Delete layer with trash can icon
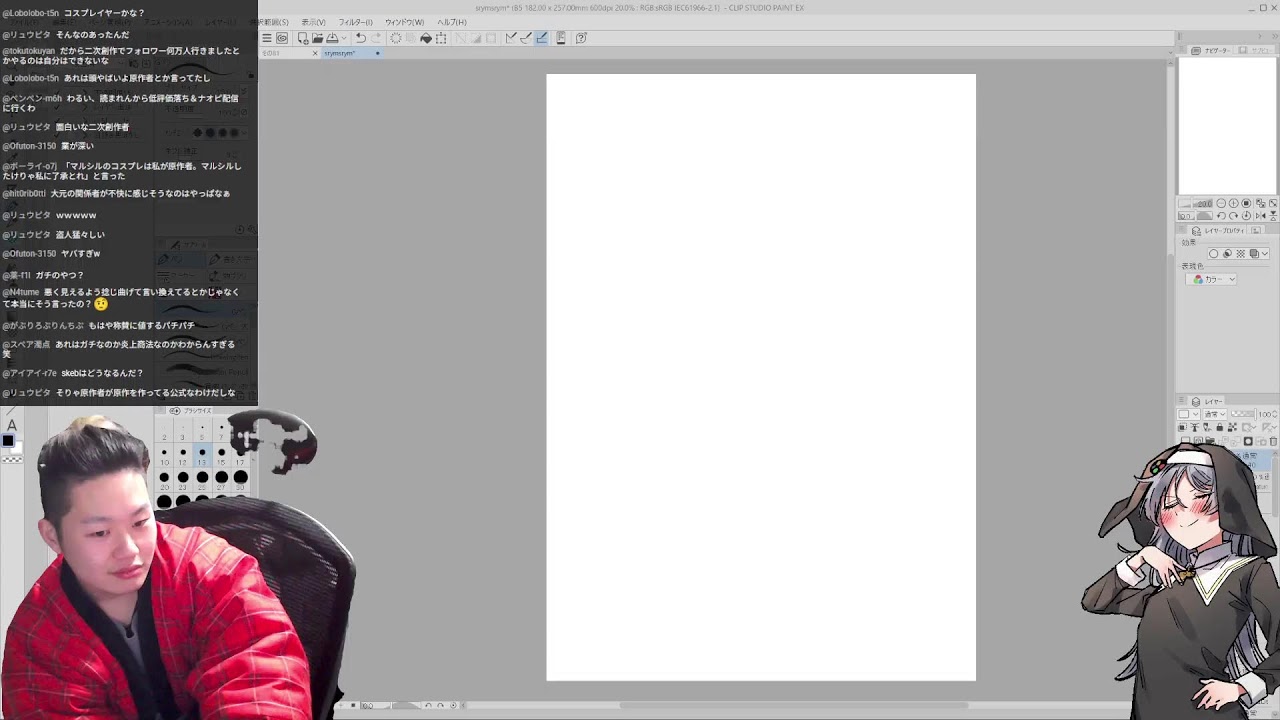1280x720 pixels. pyautogui.click(x=1273, y=441)
